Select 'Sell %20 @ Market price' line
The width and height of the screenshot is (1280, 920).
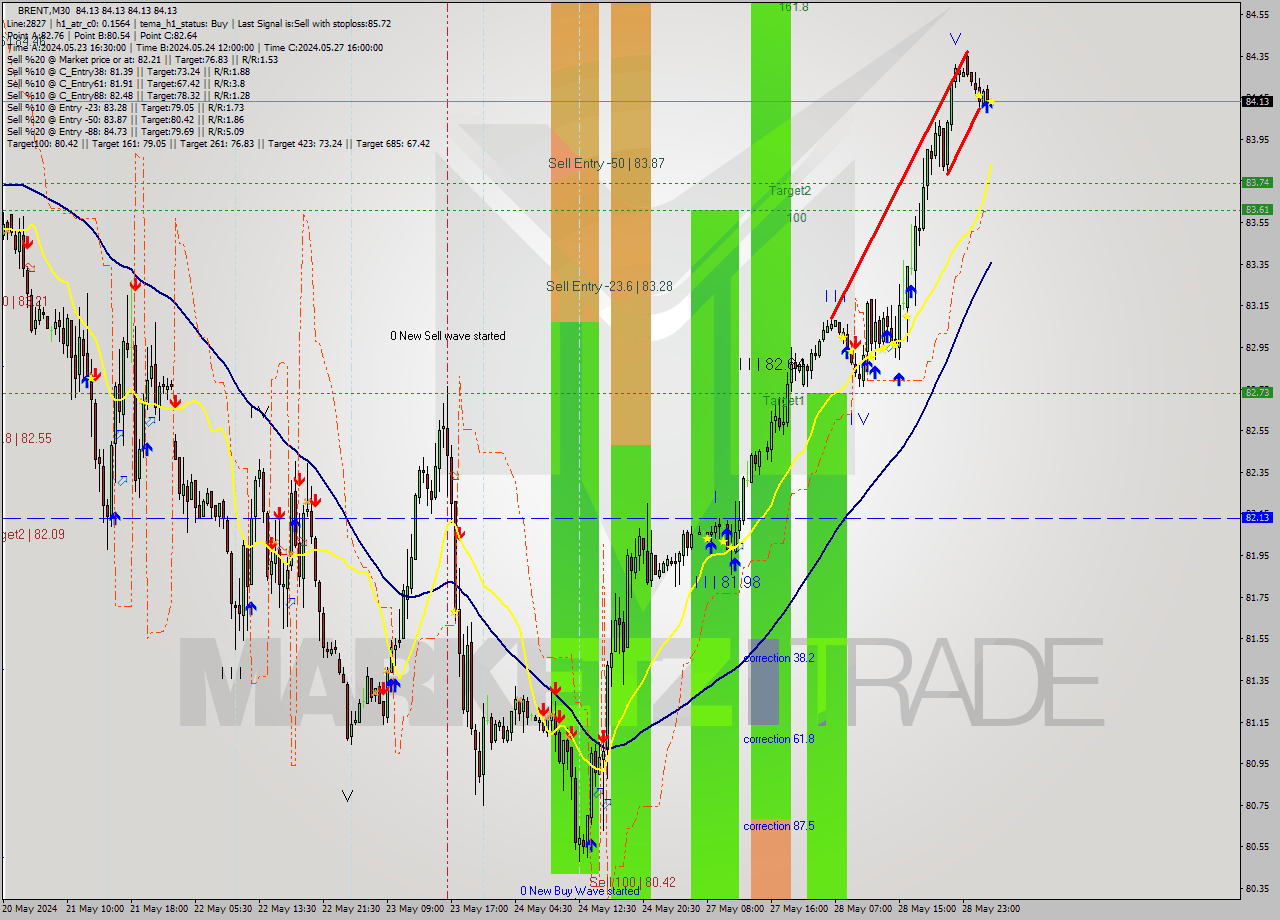pos(142,59)
